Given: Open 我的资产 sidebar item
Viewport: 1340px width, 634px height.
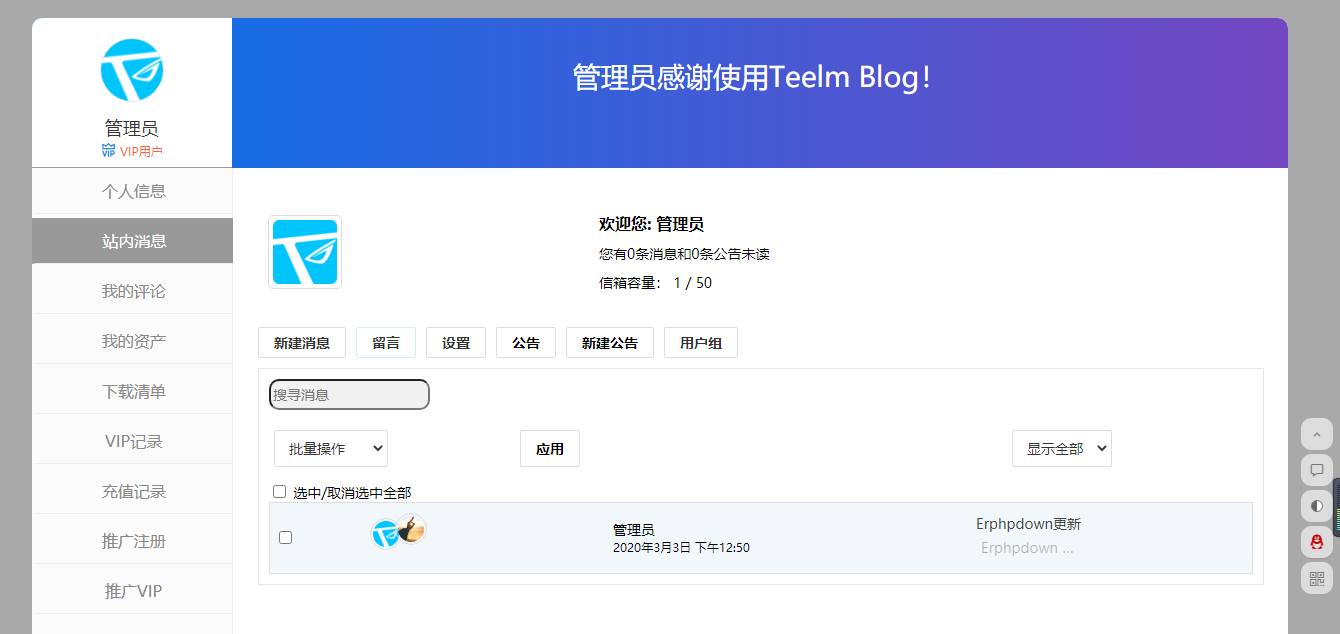Looking at the screenshot, I should click(x=133, y=341).
